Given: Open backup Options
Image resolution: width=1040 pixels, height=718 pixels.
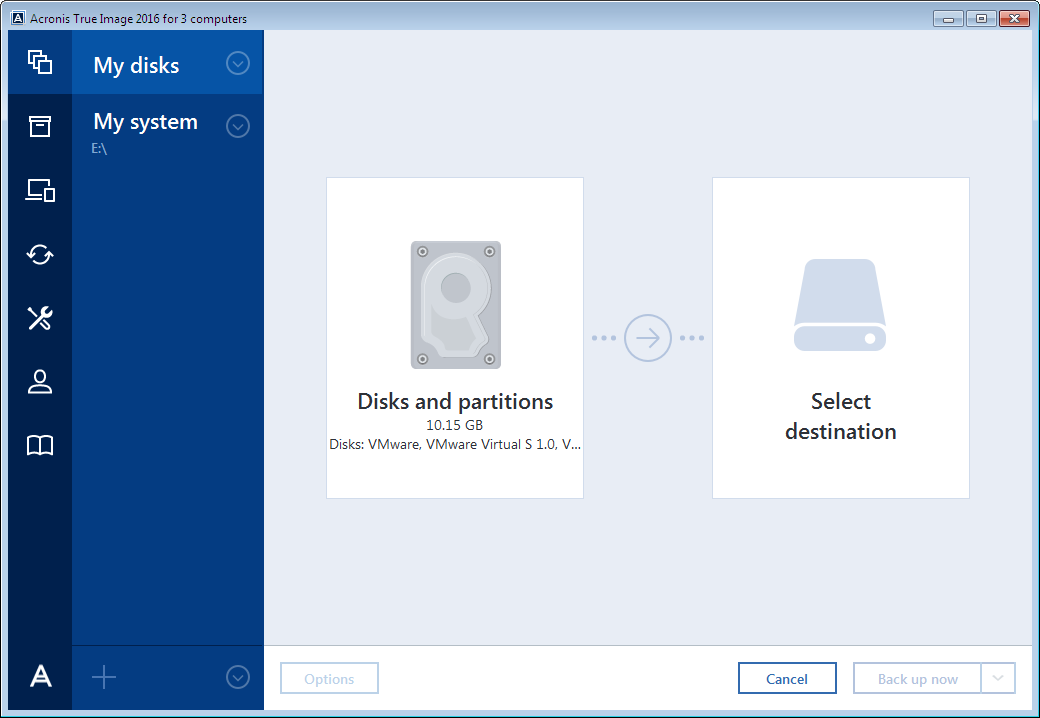Looking at the screenshot, I should point(329,678).
